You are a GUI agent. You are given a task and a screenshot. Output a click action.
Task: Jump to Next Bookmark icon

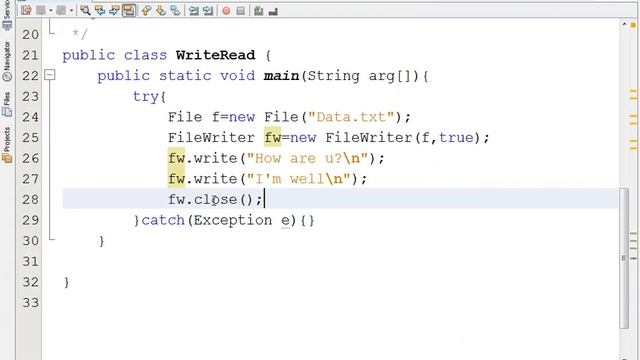[161, 11]
